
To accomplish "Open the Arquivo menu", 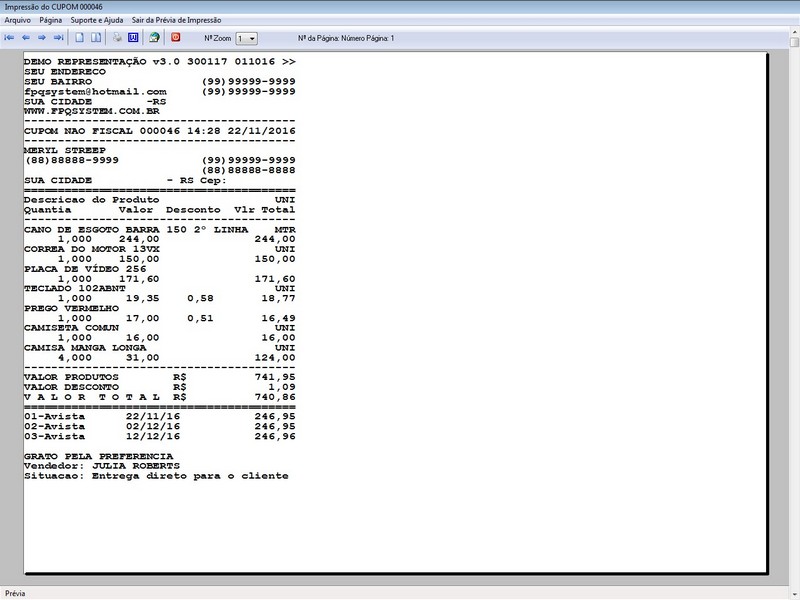I will coord(18,20).
